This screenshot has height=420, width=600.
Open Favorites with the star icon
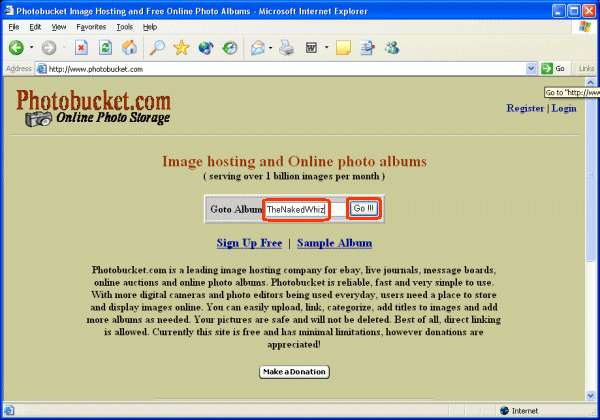tap(181, 48)
